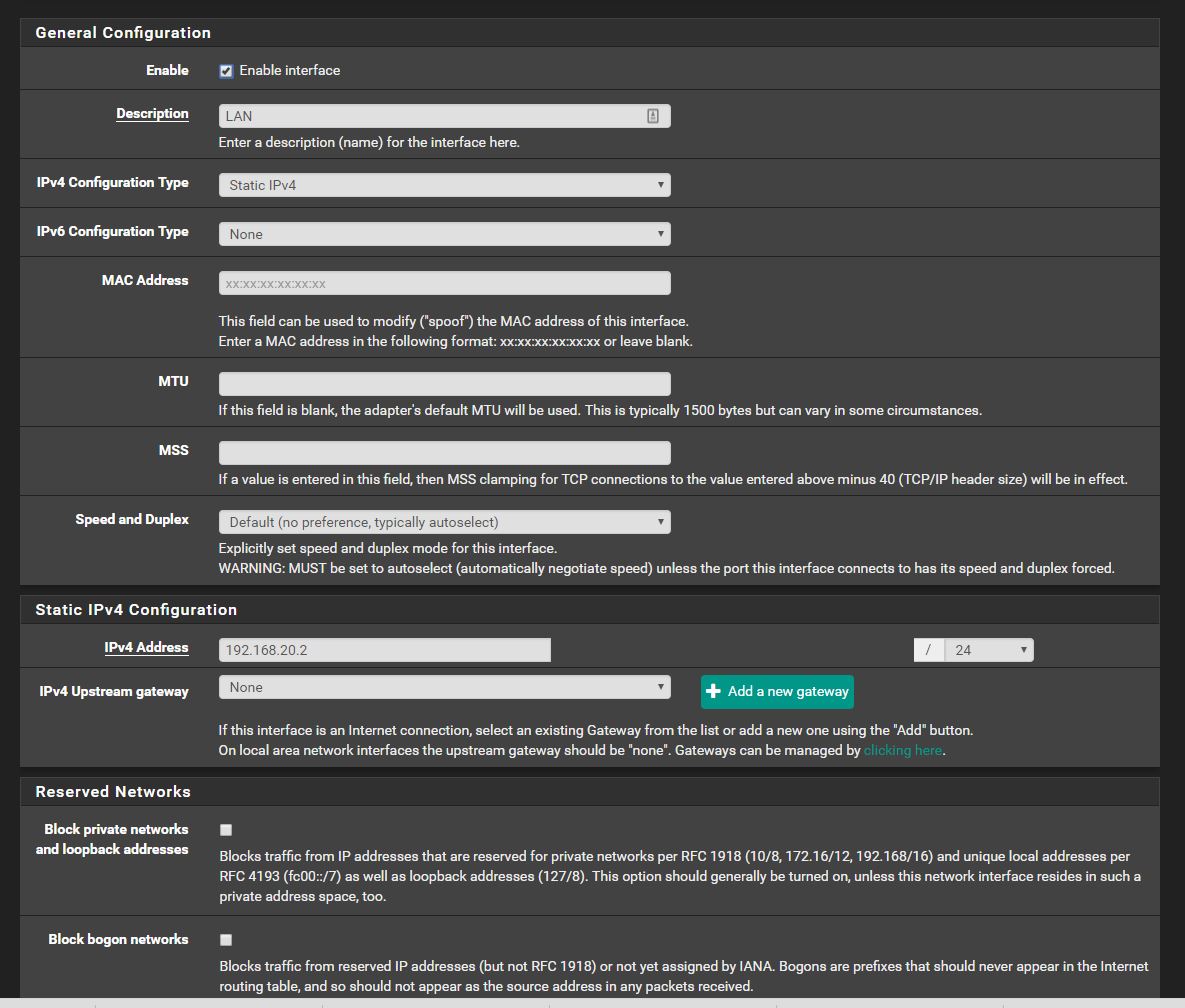The height and width of the screenshot is (1008, 1185).
Task: Tick the Block bogon networks checkbox
Action: tap(226, 940)
